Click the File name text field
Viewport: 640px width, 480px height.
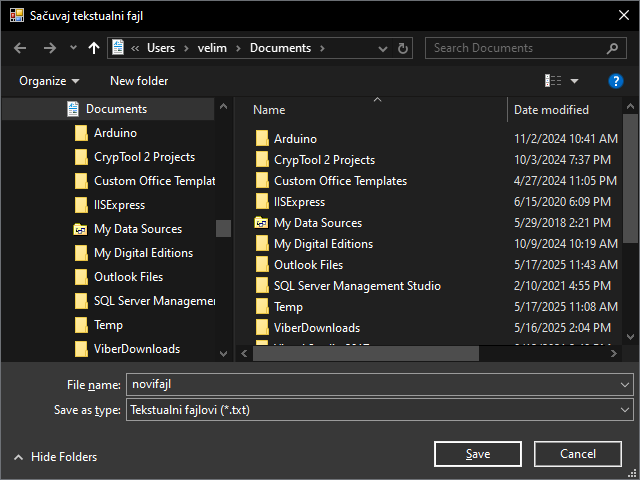[370, 384]
